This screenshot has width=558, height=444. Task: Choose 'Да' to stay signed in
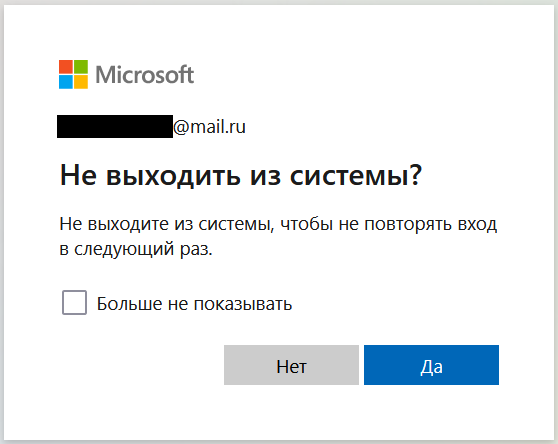431,365
